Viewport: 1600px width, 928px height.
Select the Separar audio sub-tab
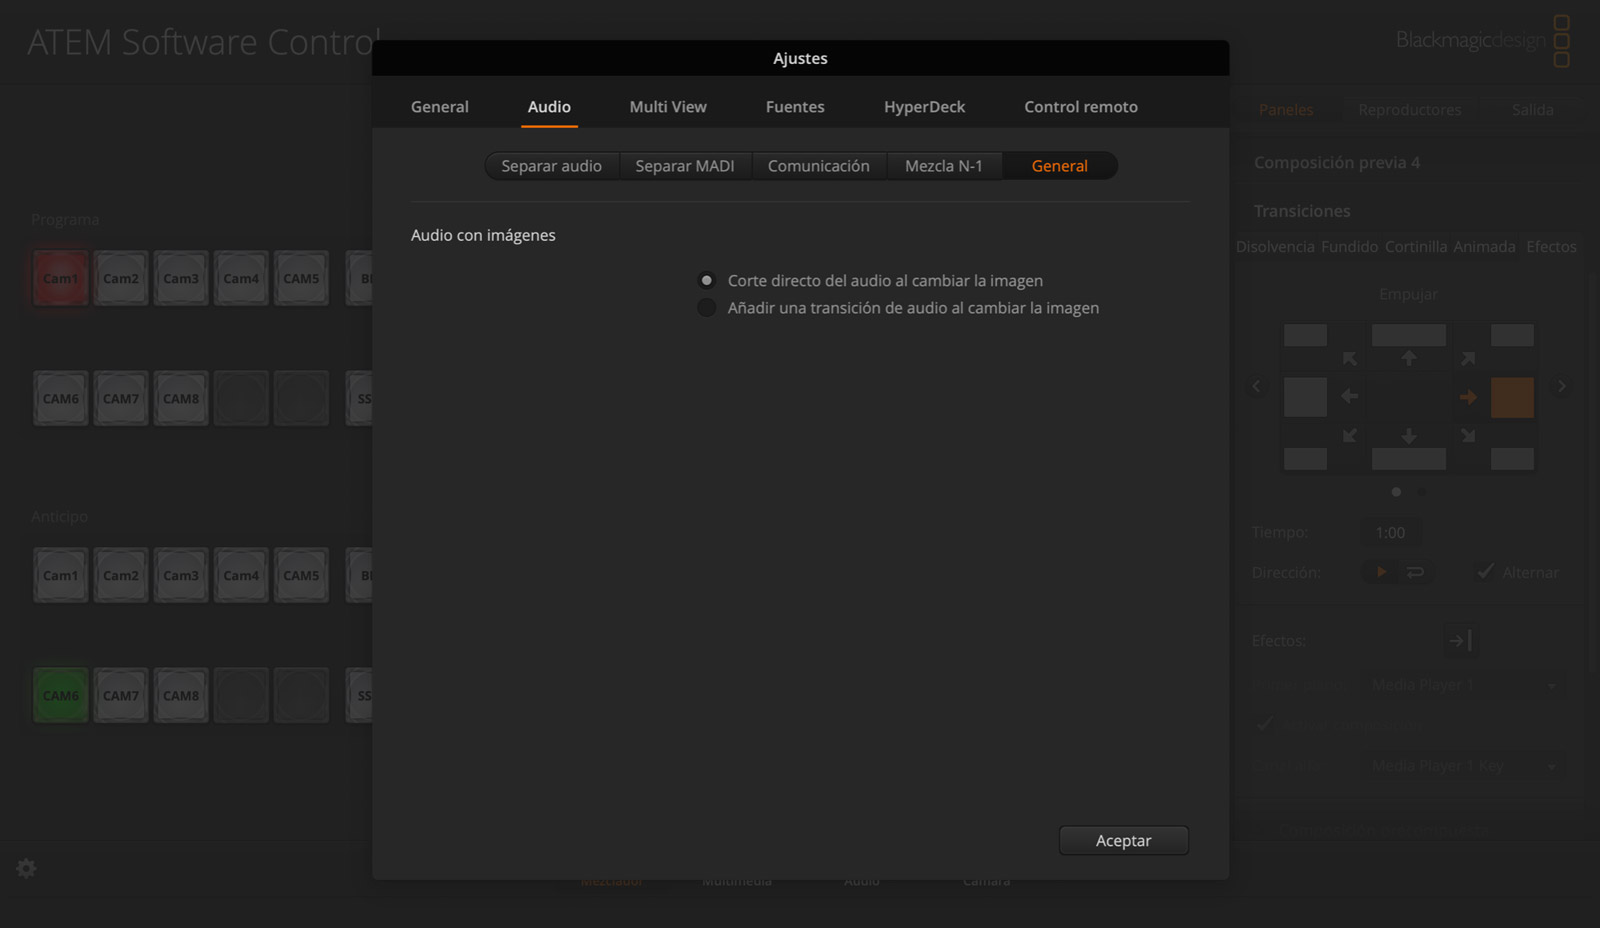click(552, 166)
